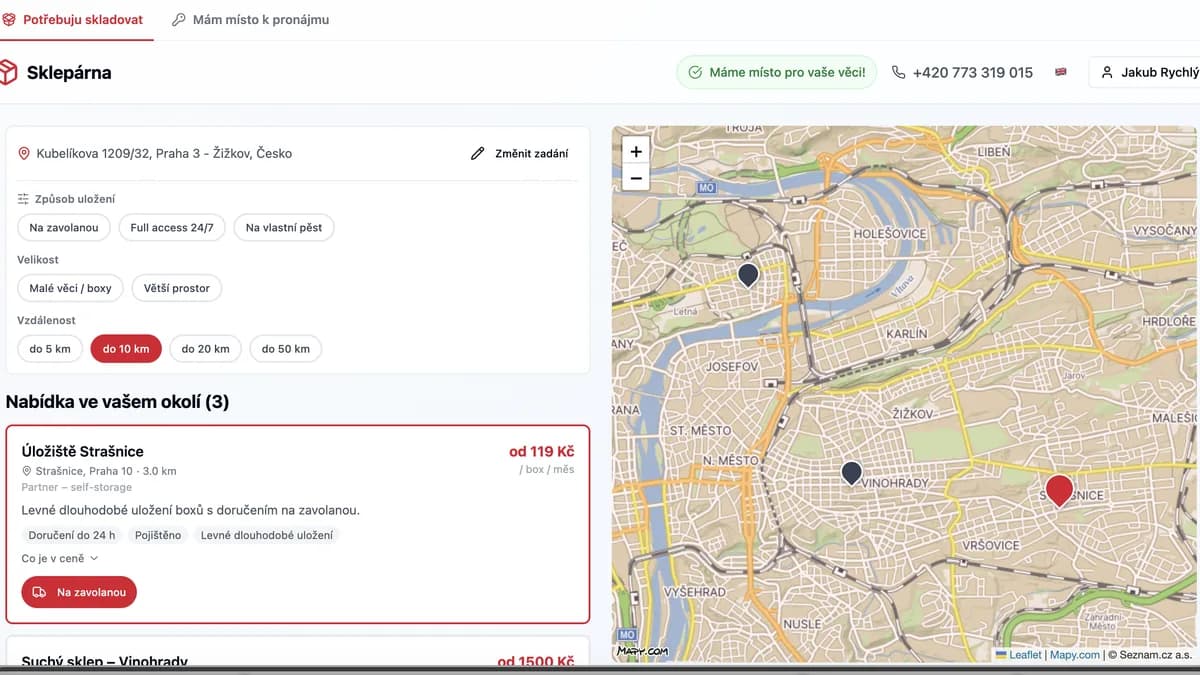Click the Nabídka ve vašem okolí (3) heading
Viewport: 1200px width, 675px height.
pos(117,402)
